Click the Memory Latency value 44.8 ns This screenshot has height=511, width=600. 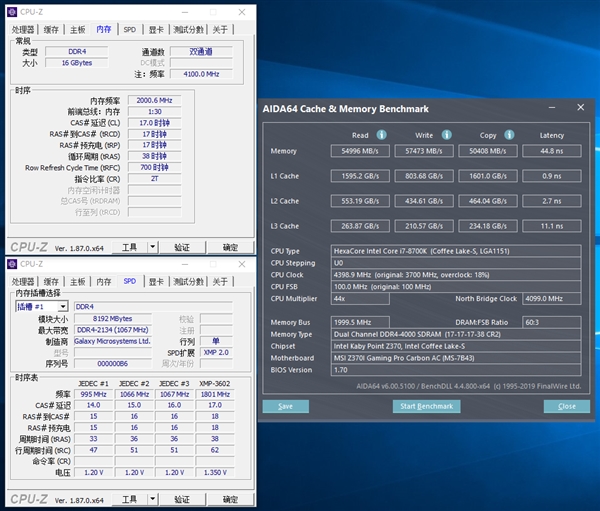point(552,151)
